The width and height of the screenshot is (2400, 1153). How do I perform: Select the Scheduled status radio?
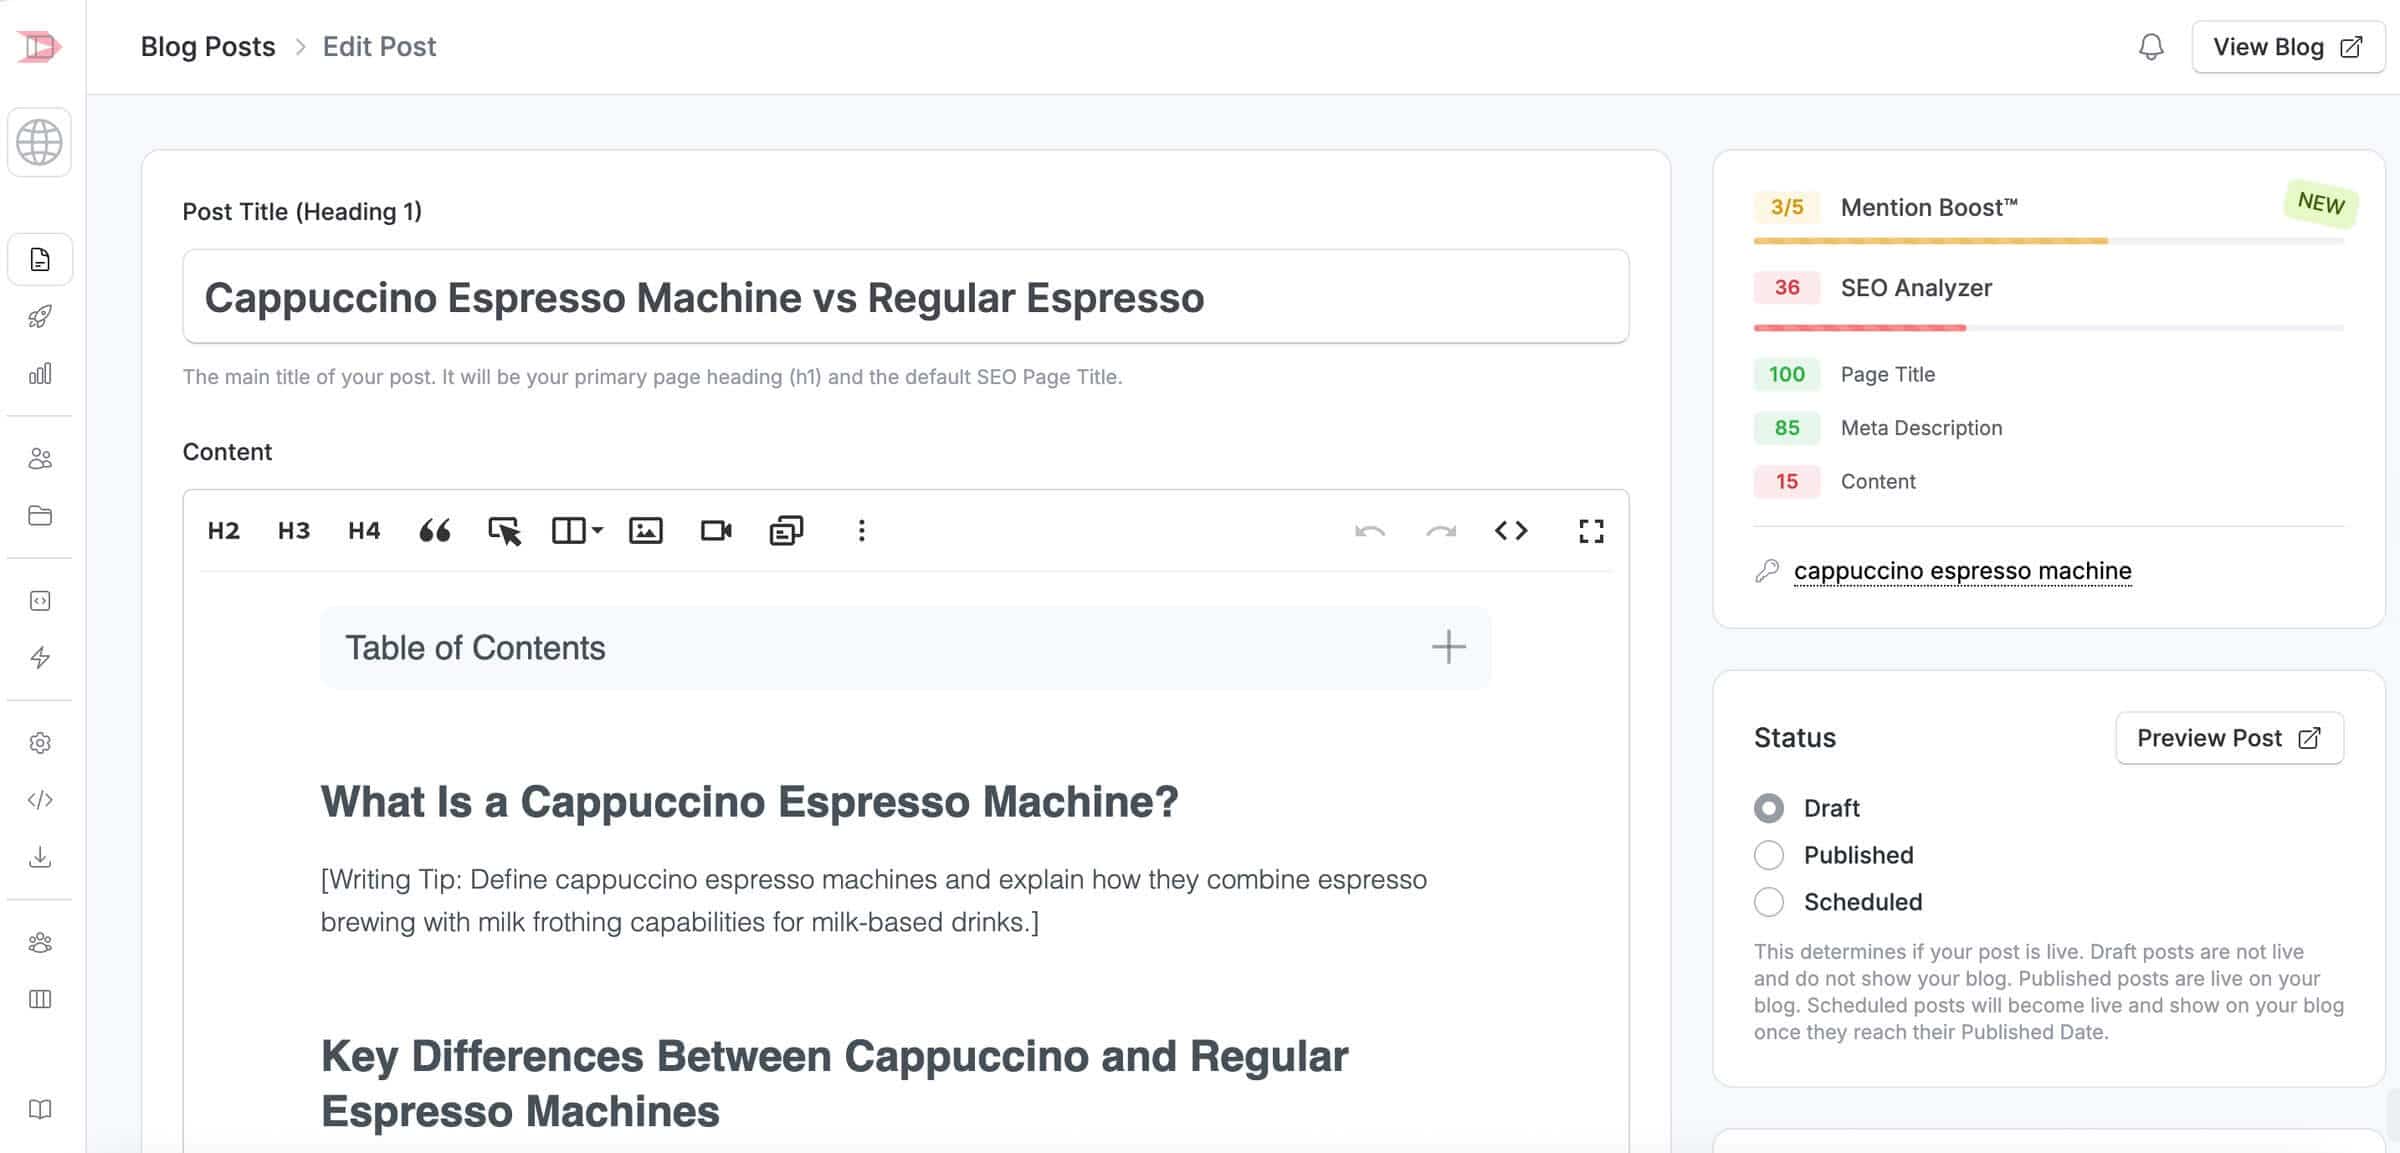click(x=1769, y=902)
